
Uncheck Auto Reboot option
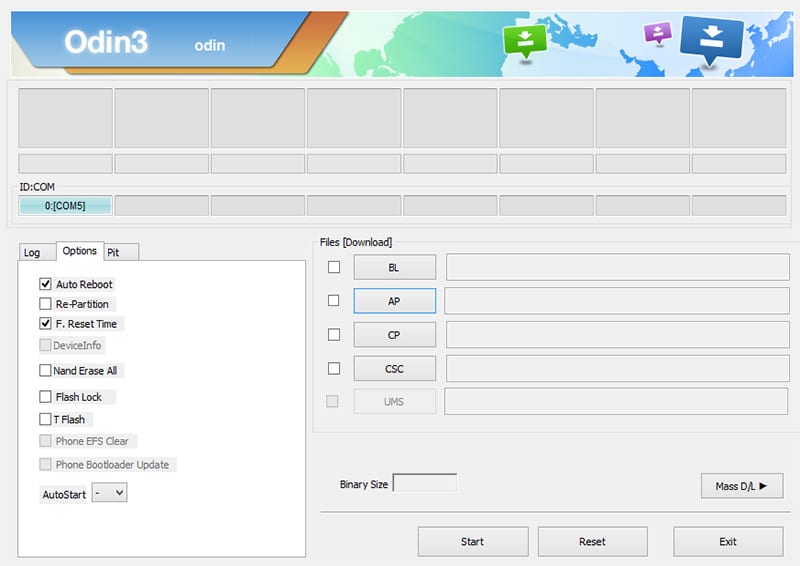click(45, 284)
